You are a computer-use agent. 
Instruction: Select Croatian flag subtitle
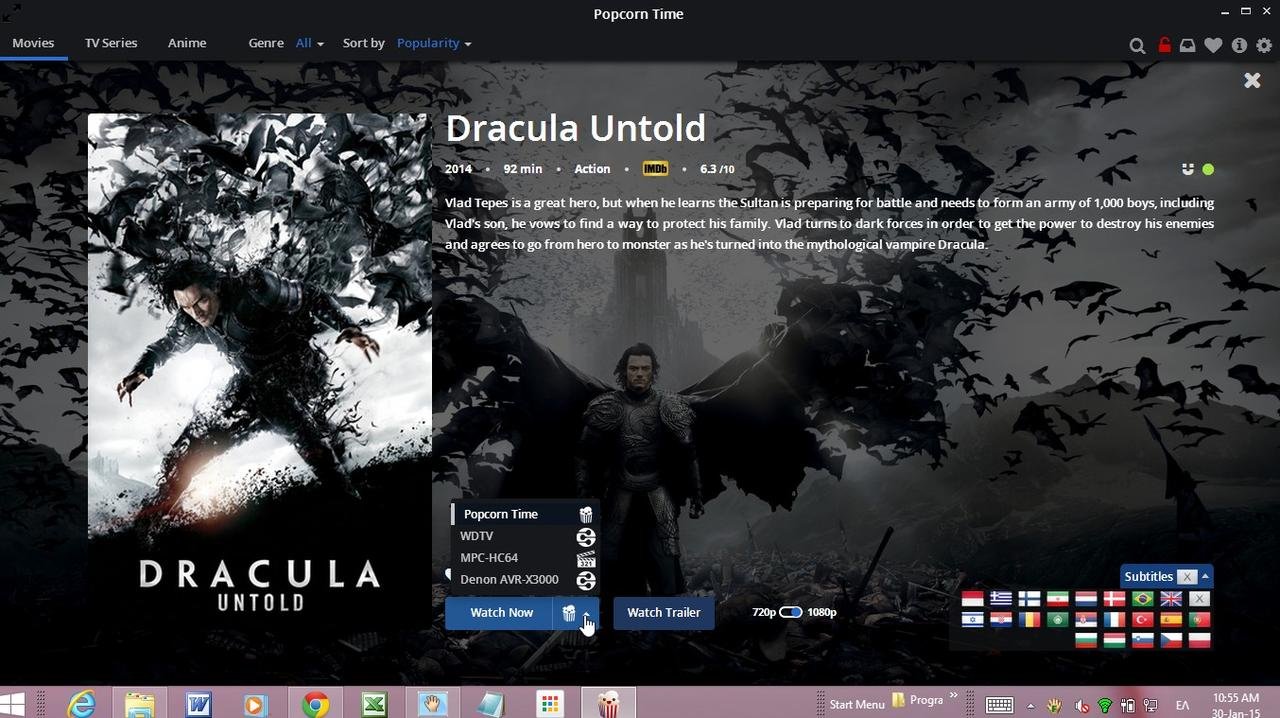tap(1001, 620)
